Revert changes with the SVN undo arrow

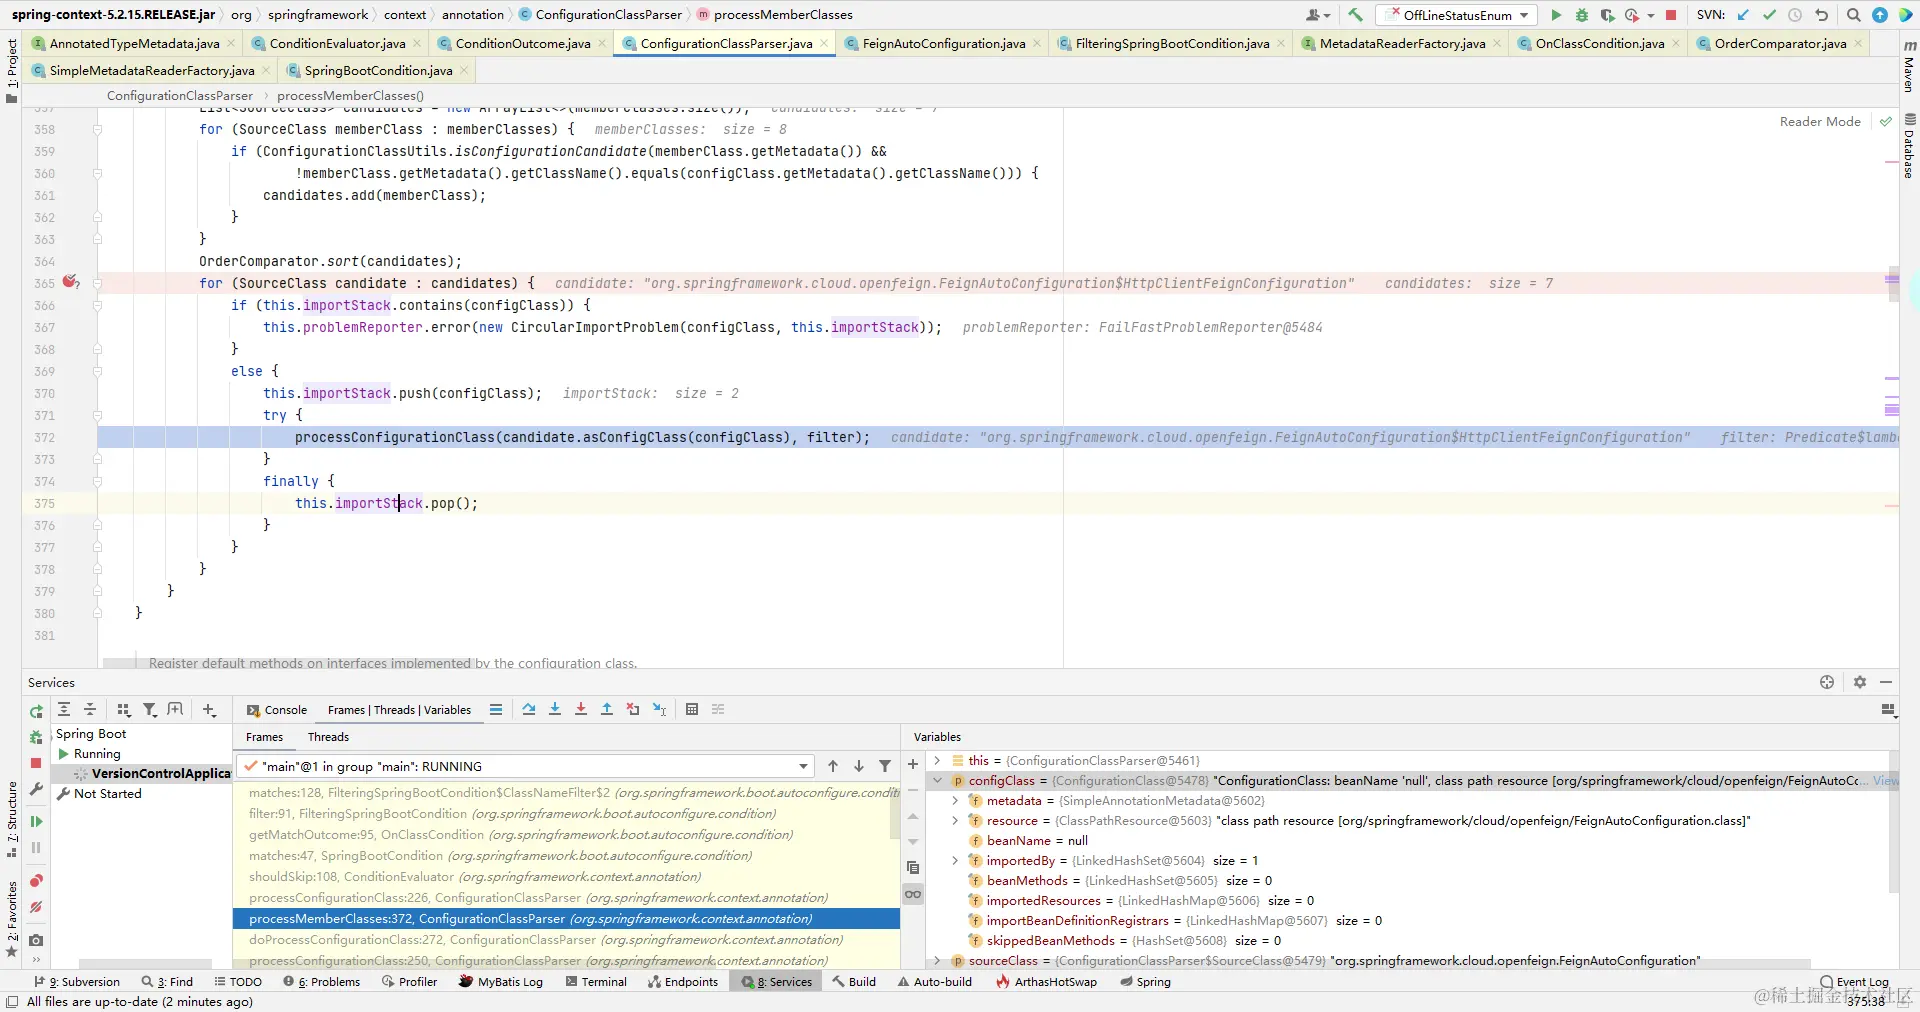tap(1821, 15)
